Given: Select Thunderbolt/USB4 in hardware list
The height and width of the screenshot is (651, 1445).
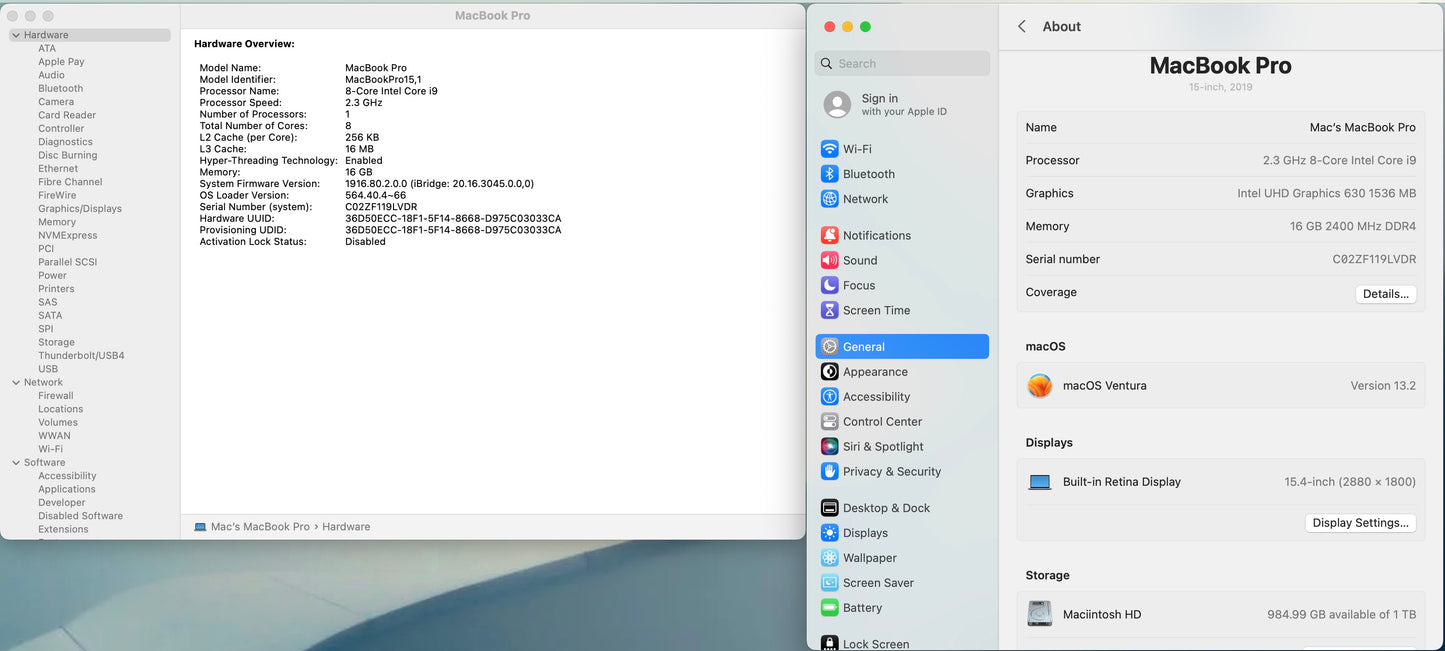Looking at the screenshot, I should (81, 356).
